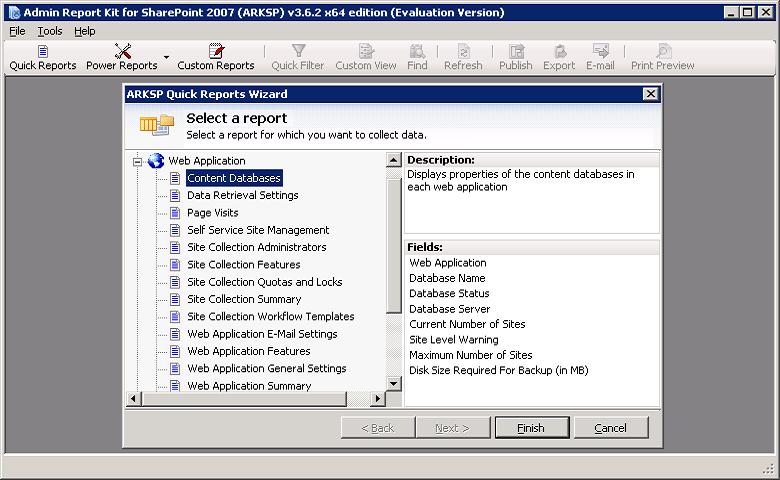Open Power Reports tool
This screenshot has width=780, height=480.
[122, 58]
